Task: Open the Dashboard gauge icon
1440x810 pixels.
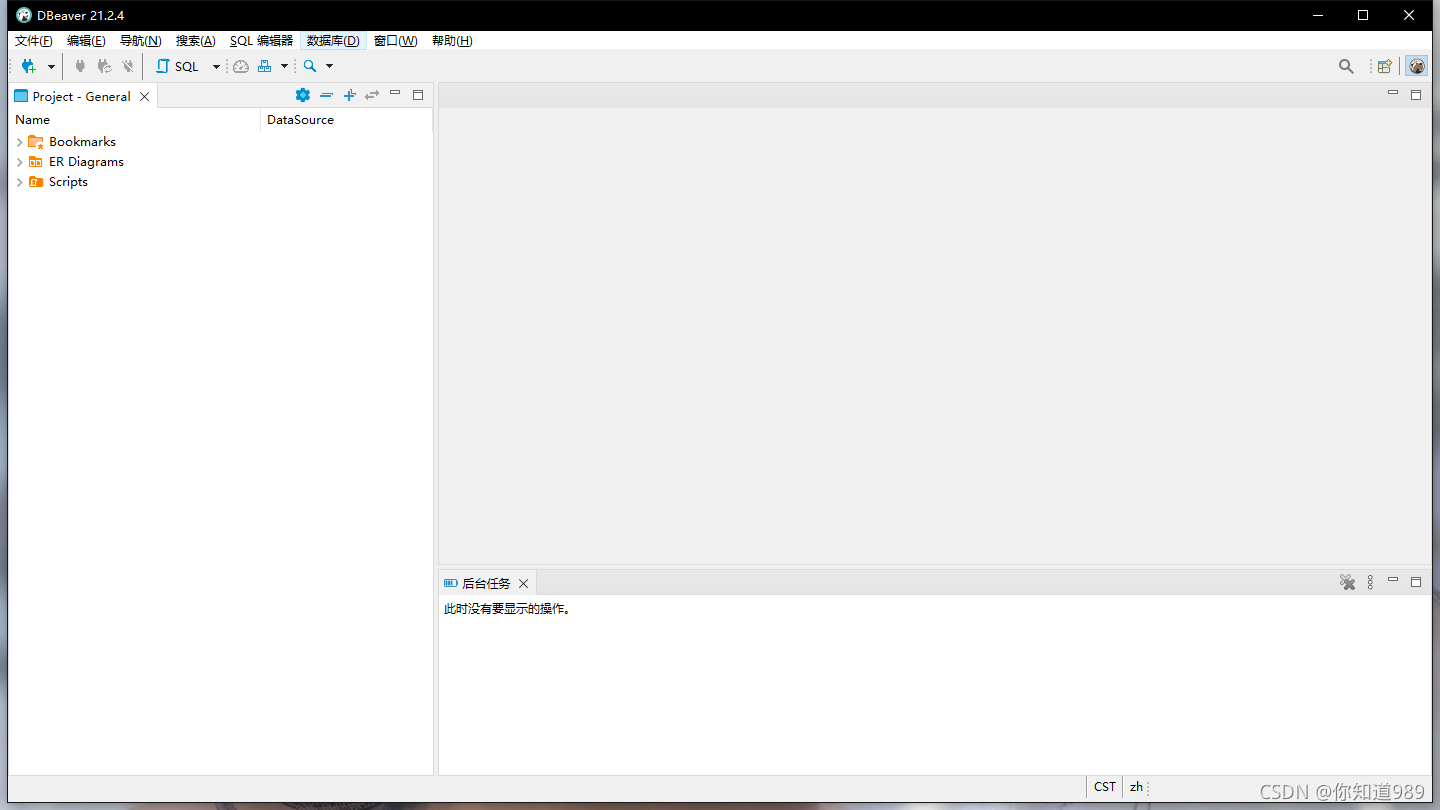Action: coord(241,66)
